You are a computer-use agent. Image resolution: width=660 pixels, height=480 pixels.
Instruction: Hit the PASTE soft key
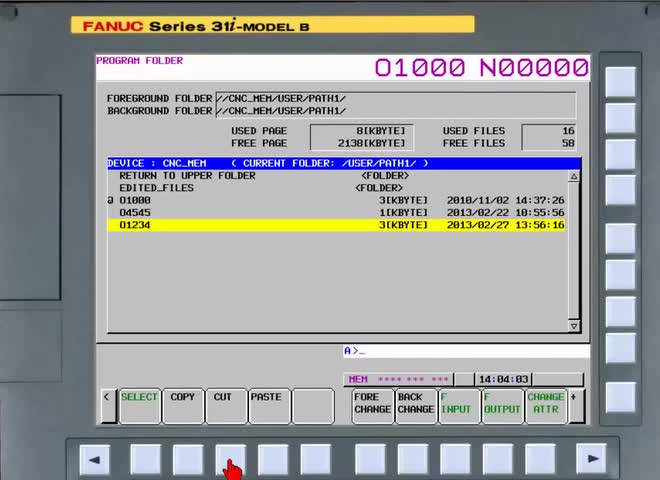tap(269, 406)
